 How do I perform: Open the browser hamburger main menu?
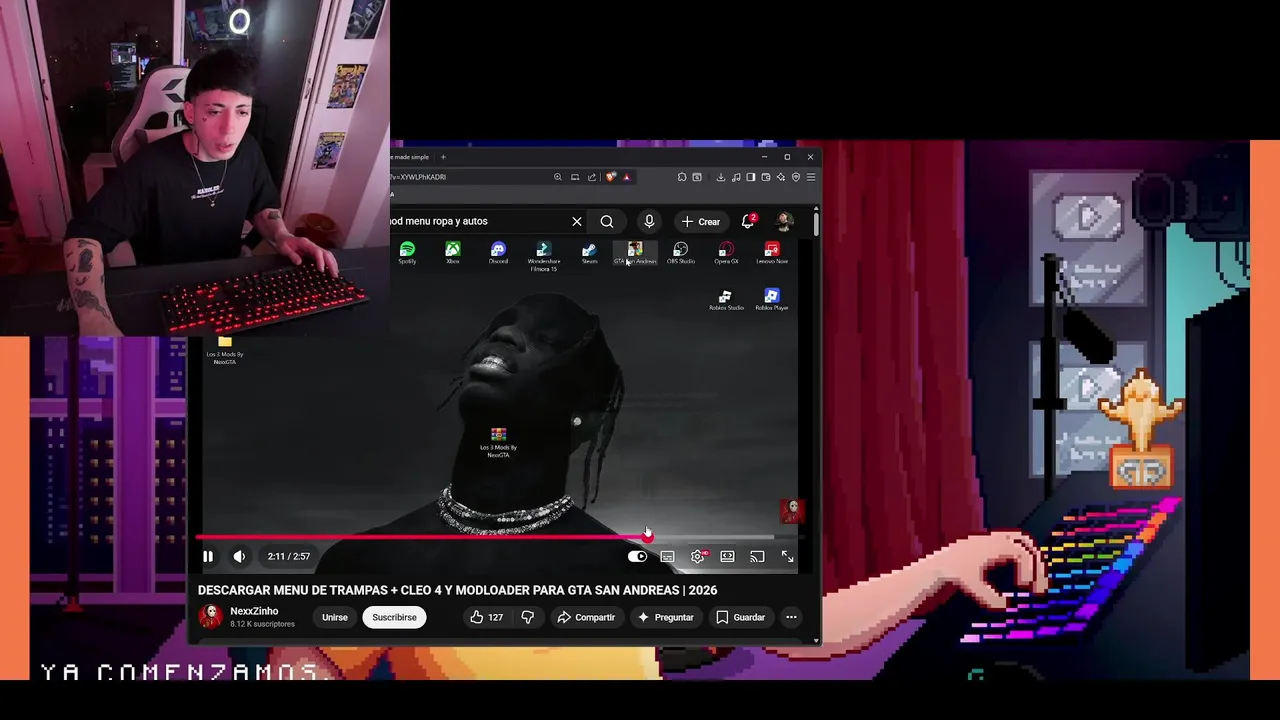click(x=811, y=177)
